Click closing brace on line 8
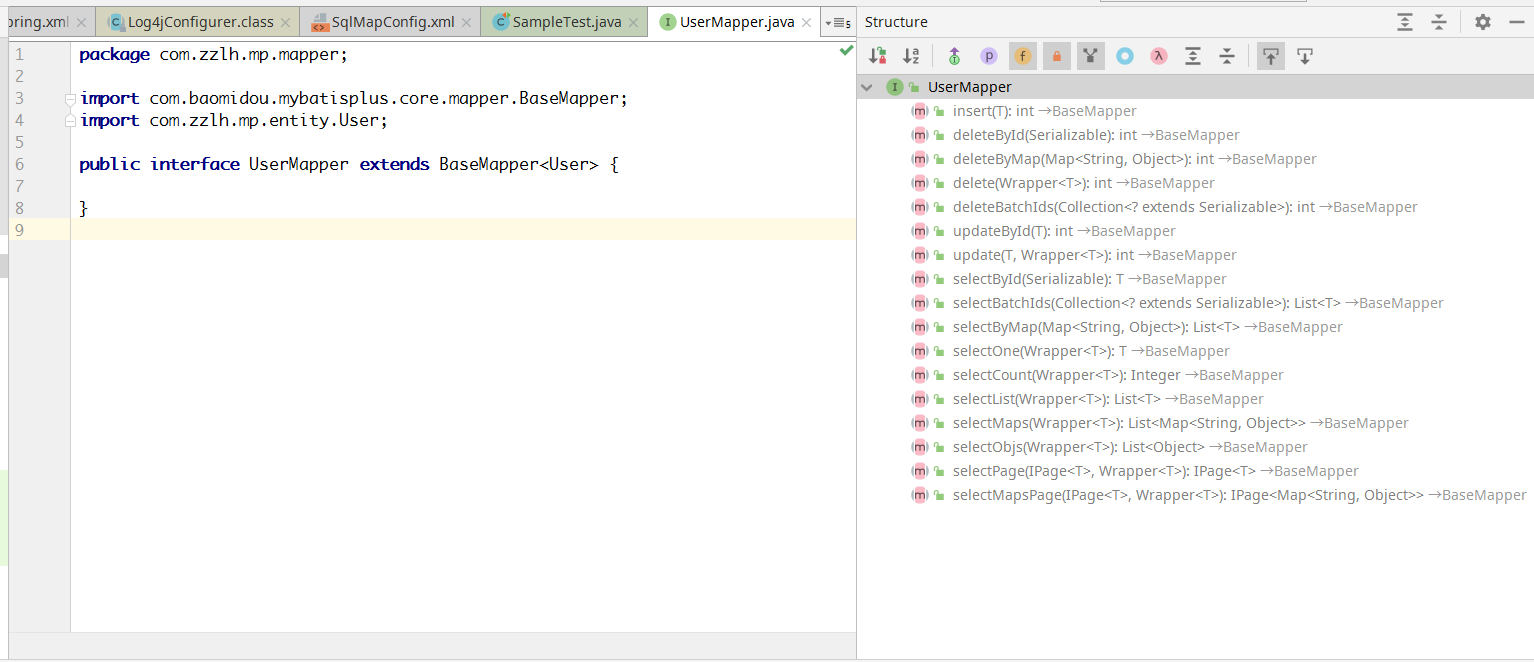Screen dimensions: 1534x662 tap(84, 209)
